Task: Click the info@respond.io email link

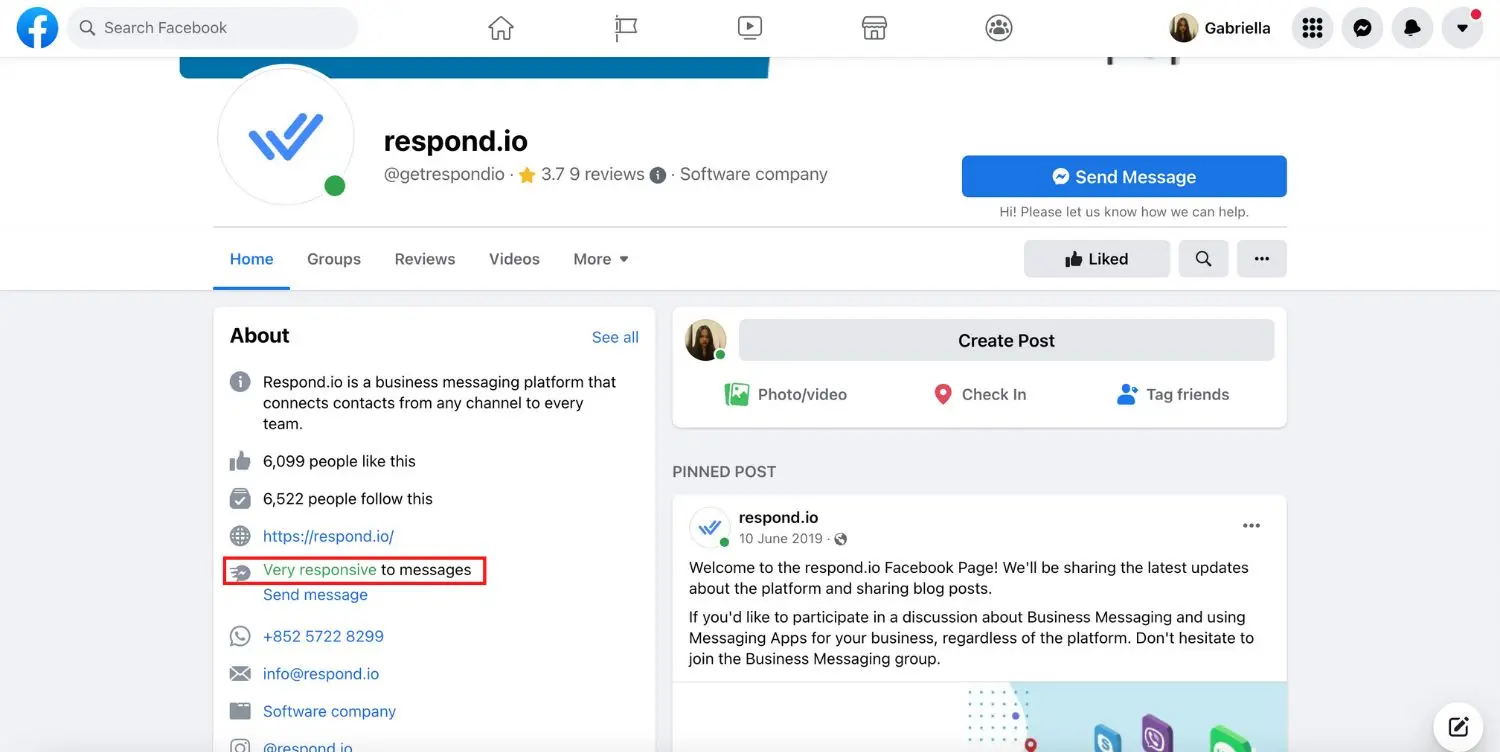Action: [321, 674]
